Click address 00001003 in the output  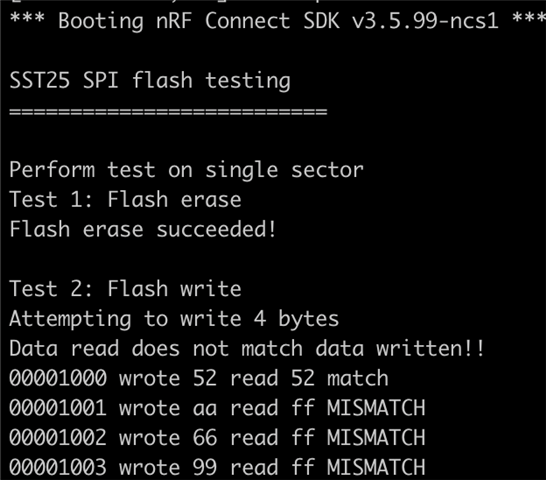pyautogui.click(x=58, y=467)
